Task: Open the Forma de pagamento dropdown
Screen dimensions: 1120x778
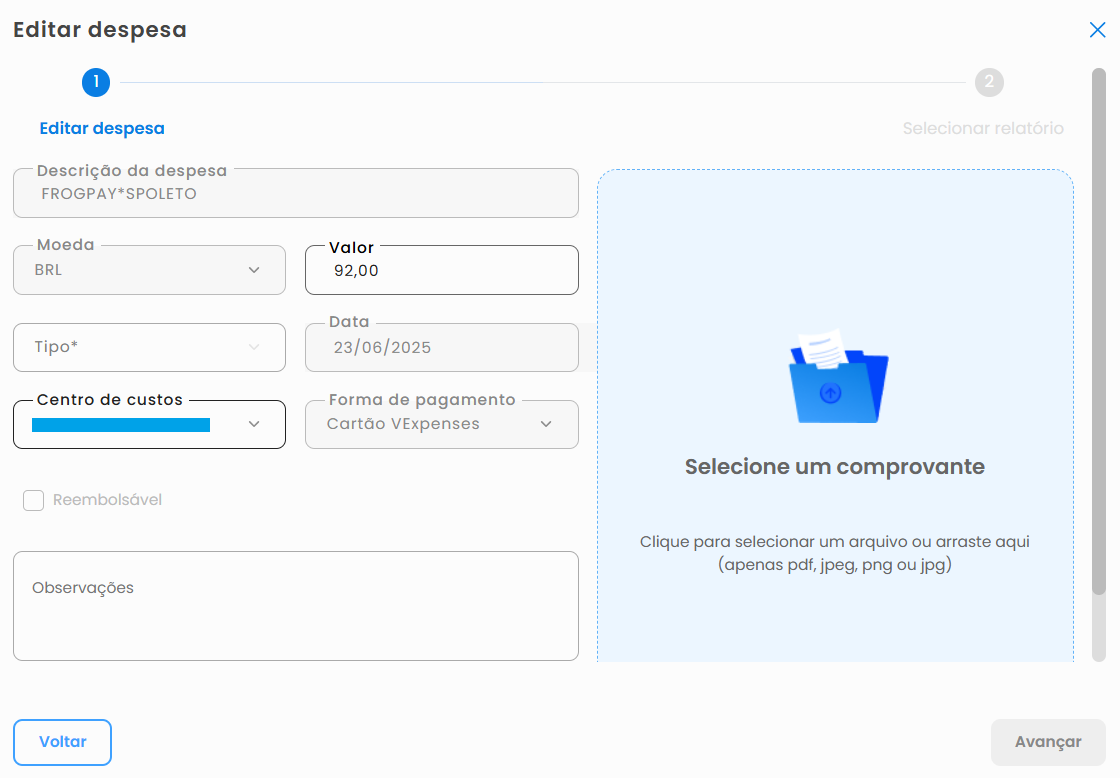Action: pyautogui.click(x=441, y=424)
